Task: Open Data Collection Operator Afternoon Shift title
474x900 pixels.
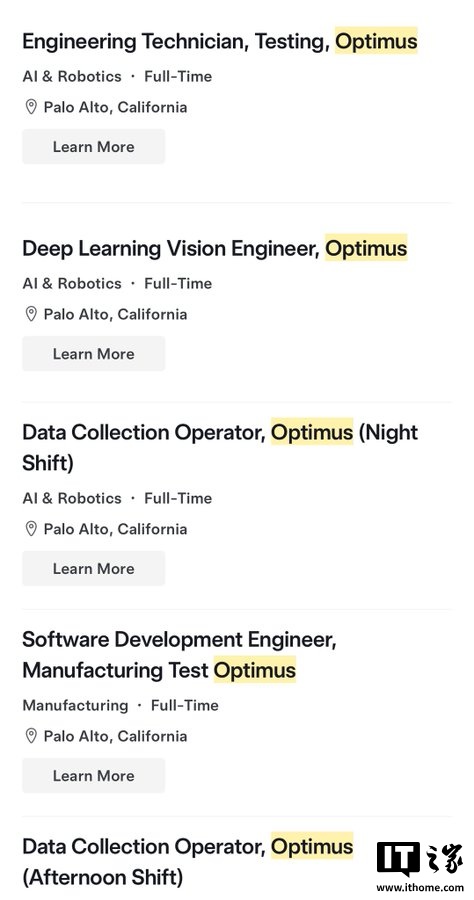Action: [x=188, y=862]
